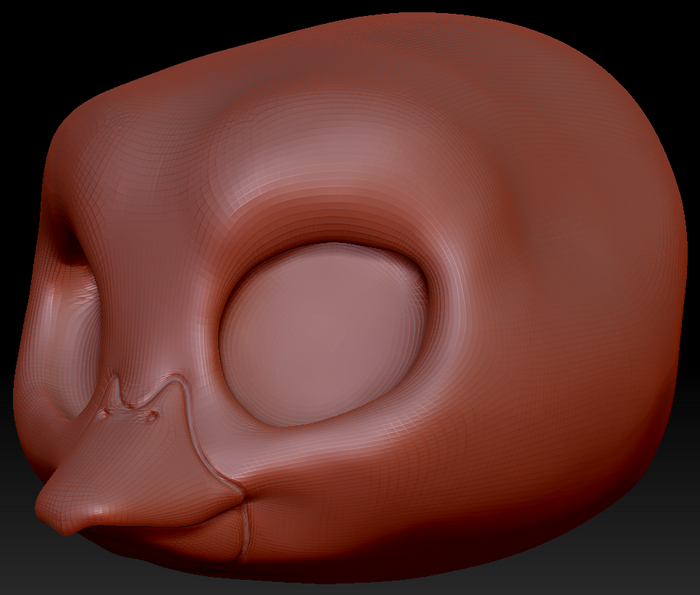Click the eyeball inside the model's eye socket
The height and width of the screenshot is (595, 700).
[x=323, y=334]
